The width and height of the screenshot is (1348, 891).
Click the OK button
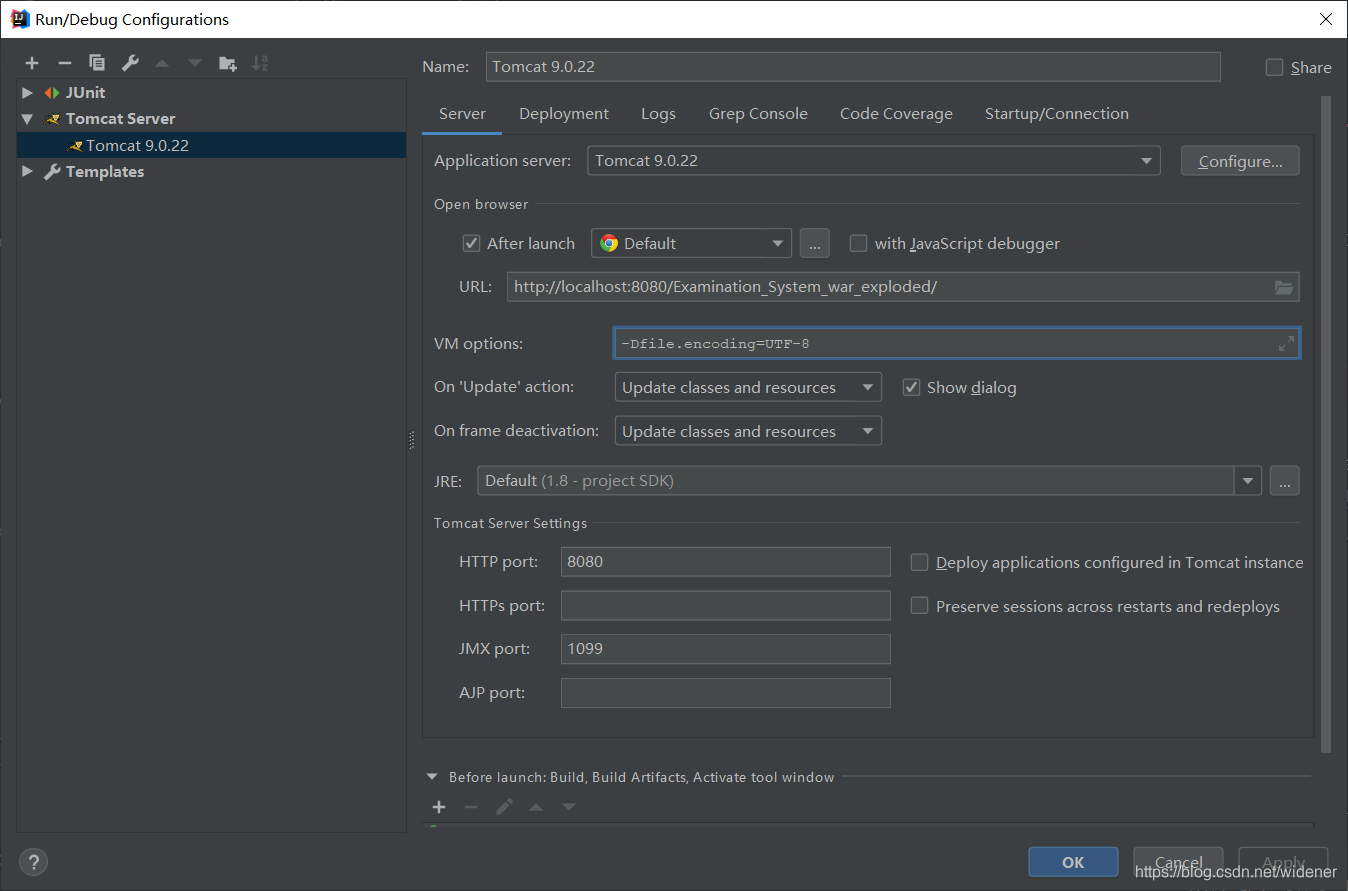1073,862
